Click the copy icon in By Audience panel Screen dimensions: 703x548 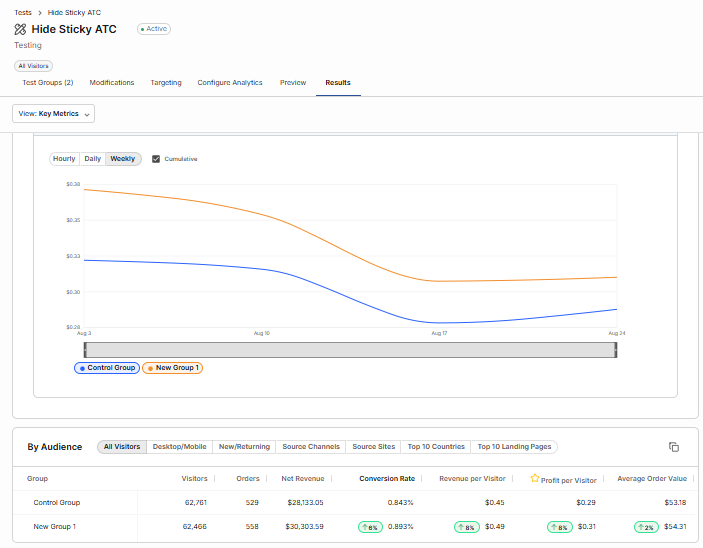674,447
